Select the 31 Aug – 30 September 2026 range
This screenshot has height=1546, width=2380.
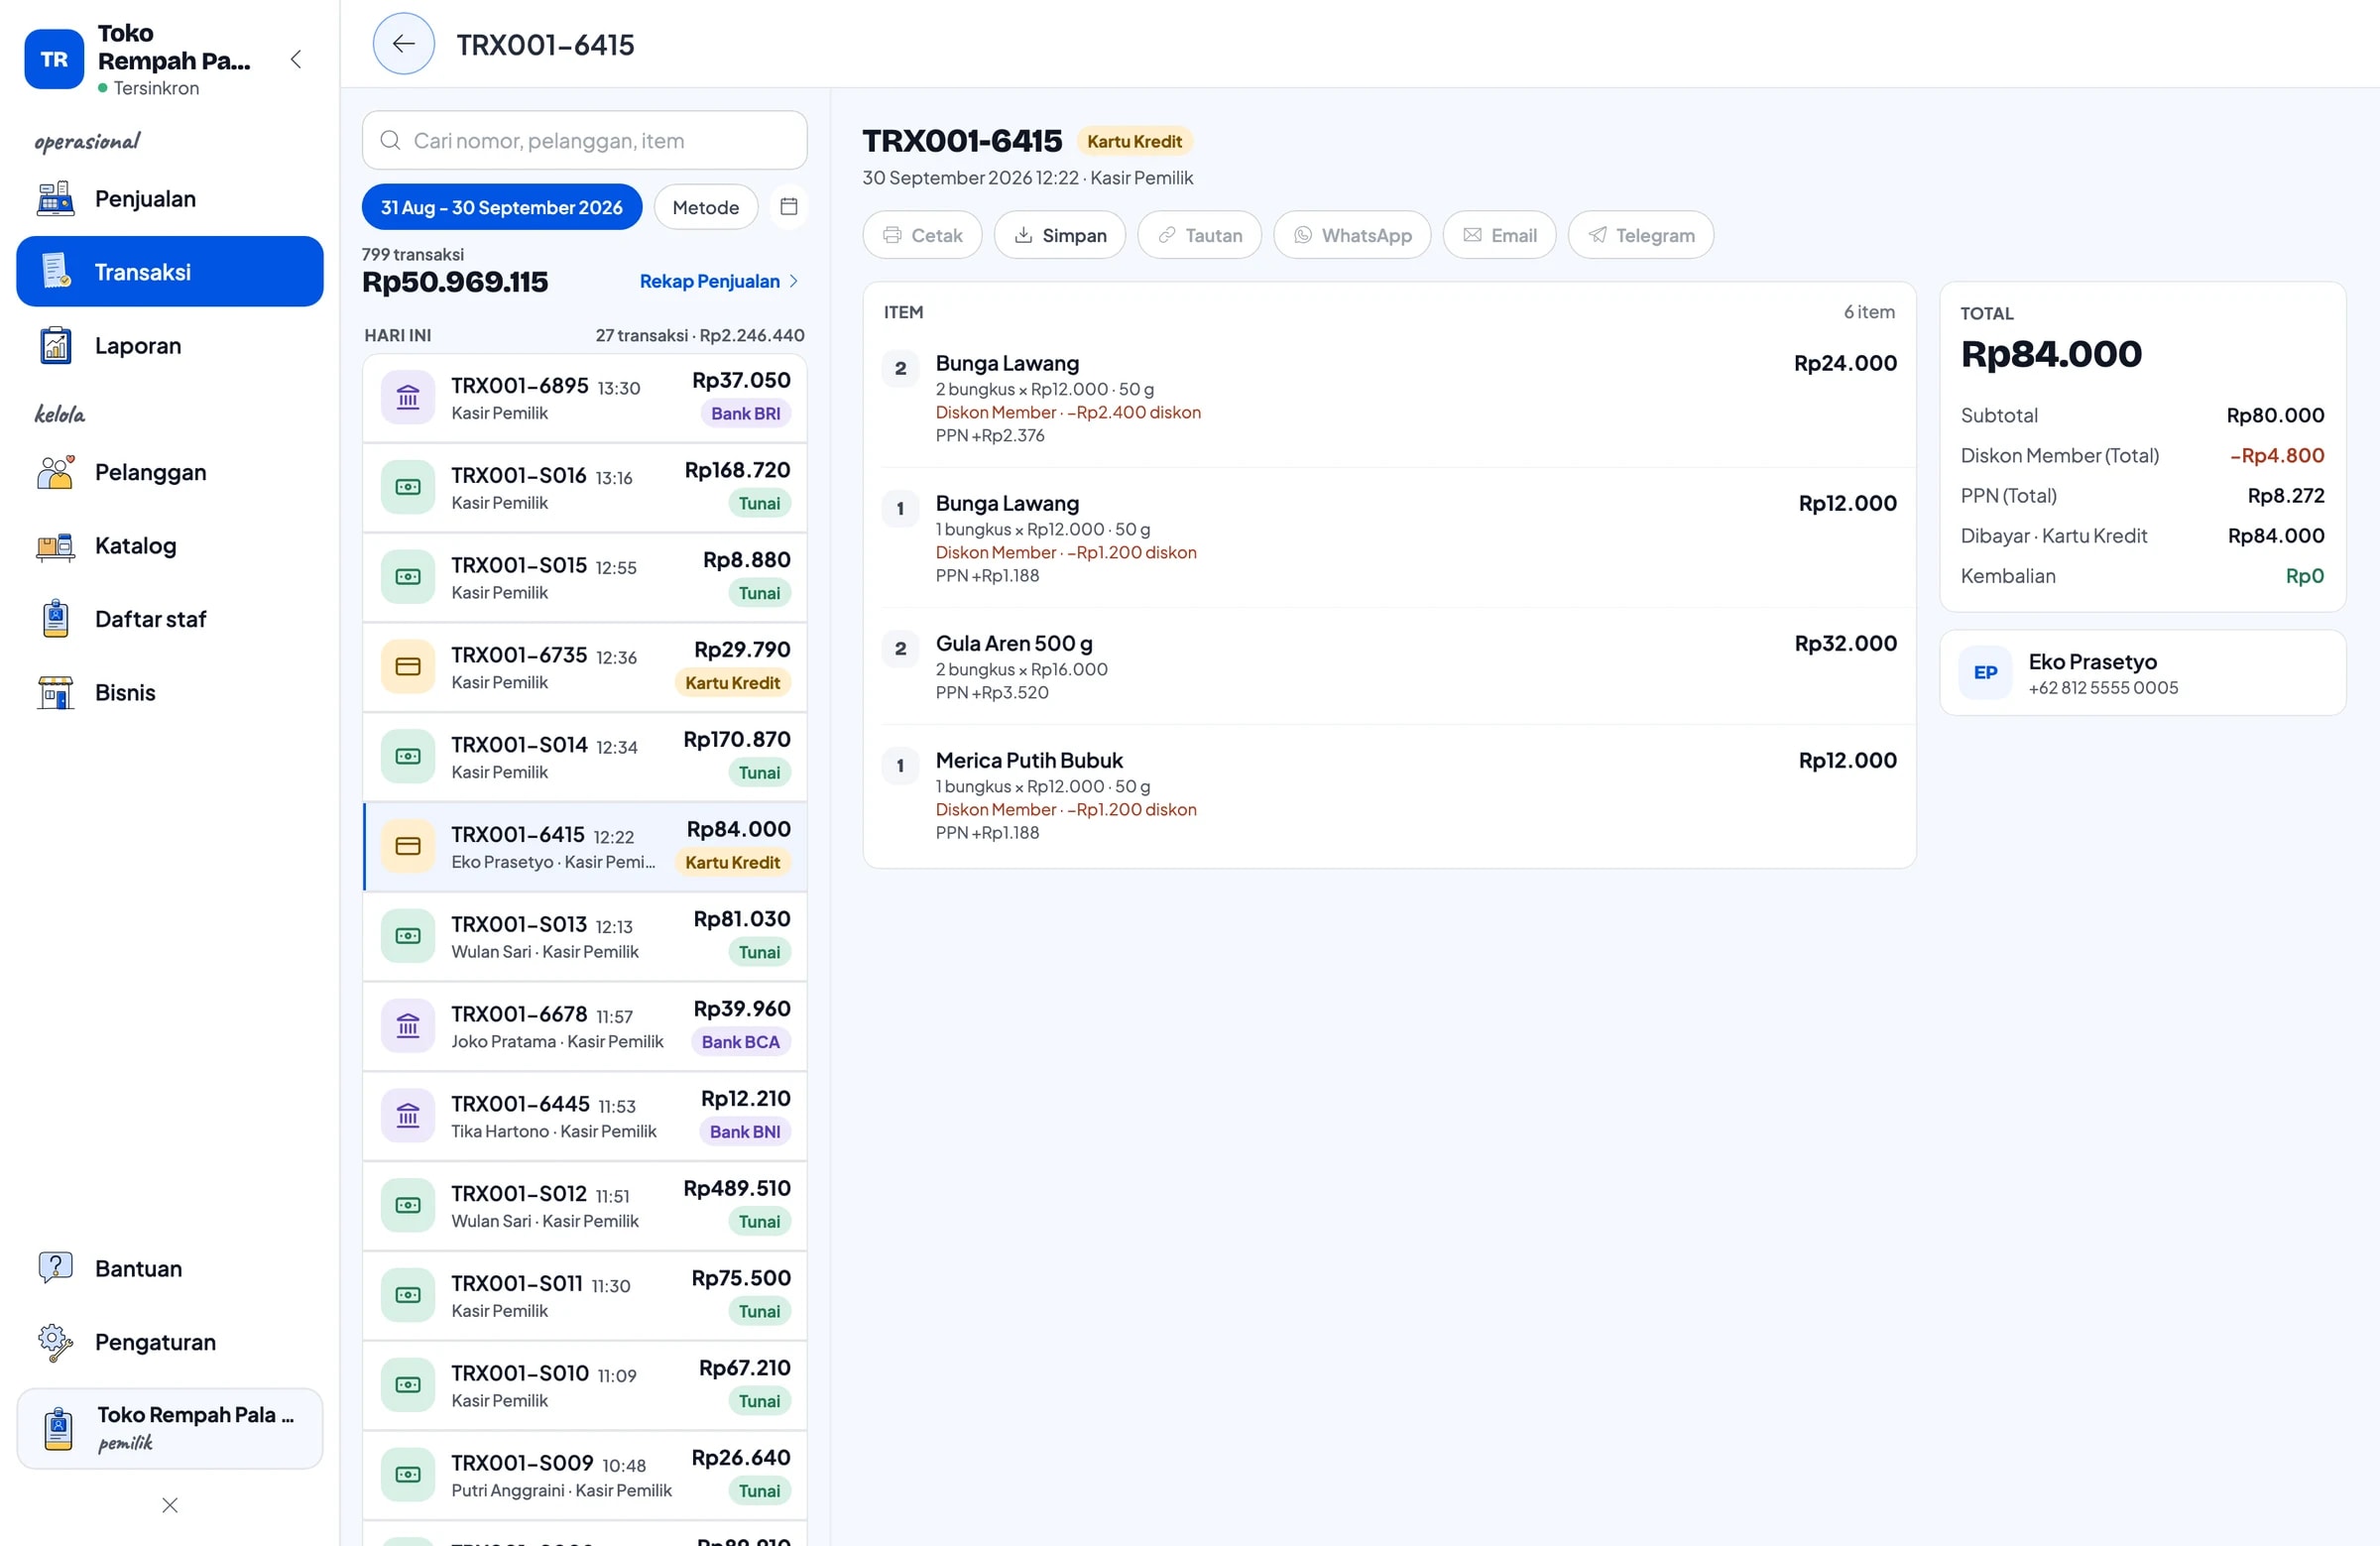[502, 207]
